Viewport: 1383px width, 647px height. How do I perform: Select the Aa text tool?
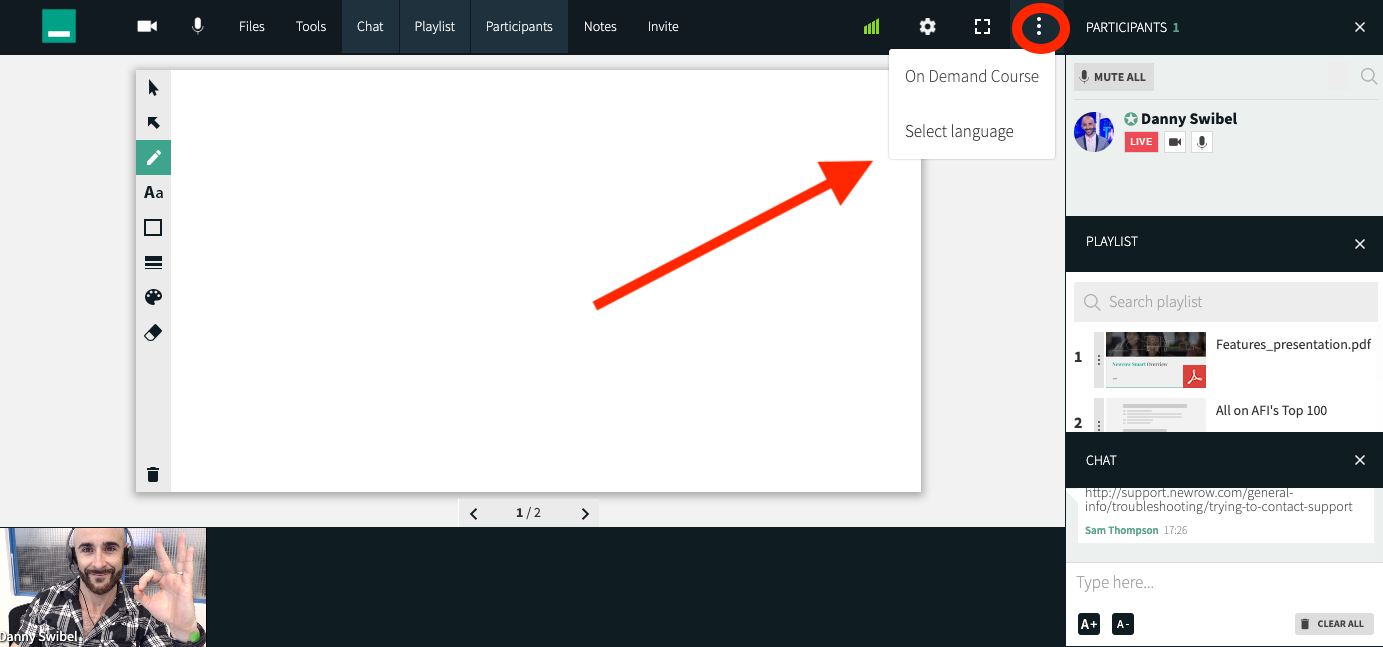153,193
